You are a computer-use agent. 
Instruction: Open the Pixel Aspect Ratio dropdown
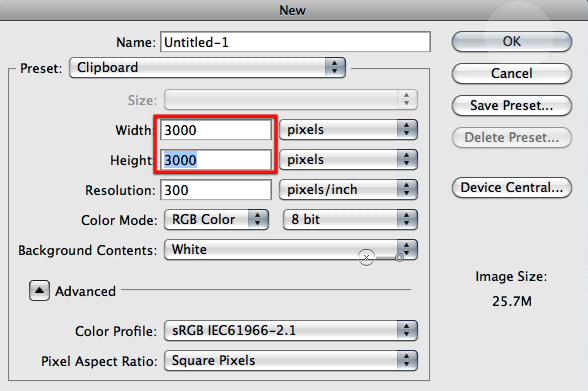click(291, 361)
